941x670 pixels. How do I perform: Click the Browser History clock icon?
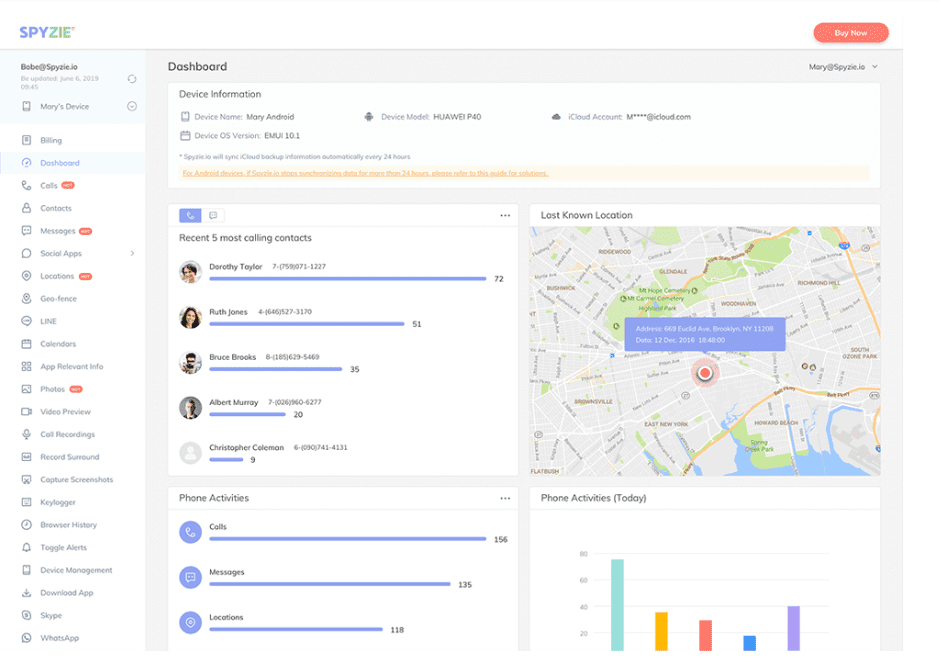[x=26, y=525]
